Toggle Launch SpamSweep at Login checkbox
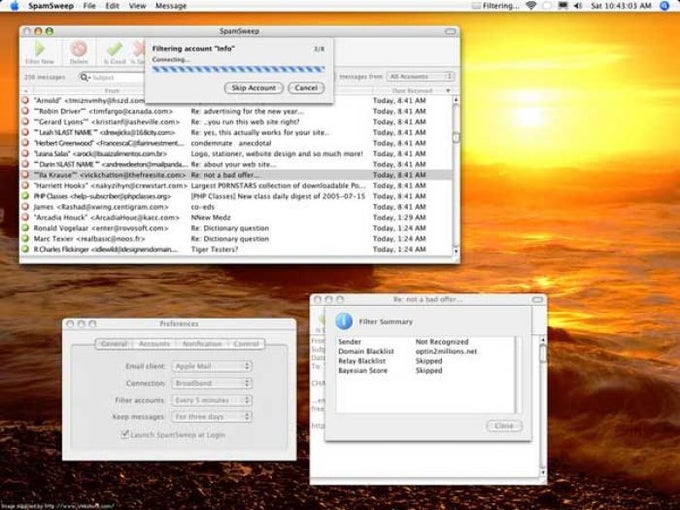 [124, 433]
